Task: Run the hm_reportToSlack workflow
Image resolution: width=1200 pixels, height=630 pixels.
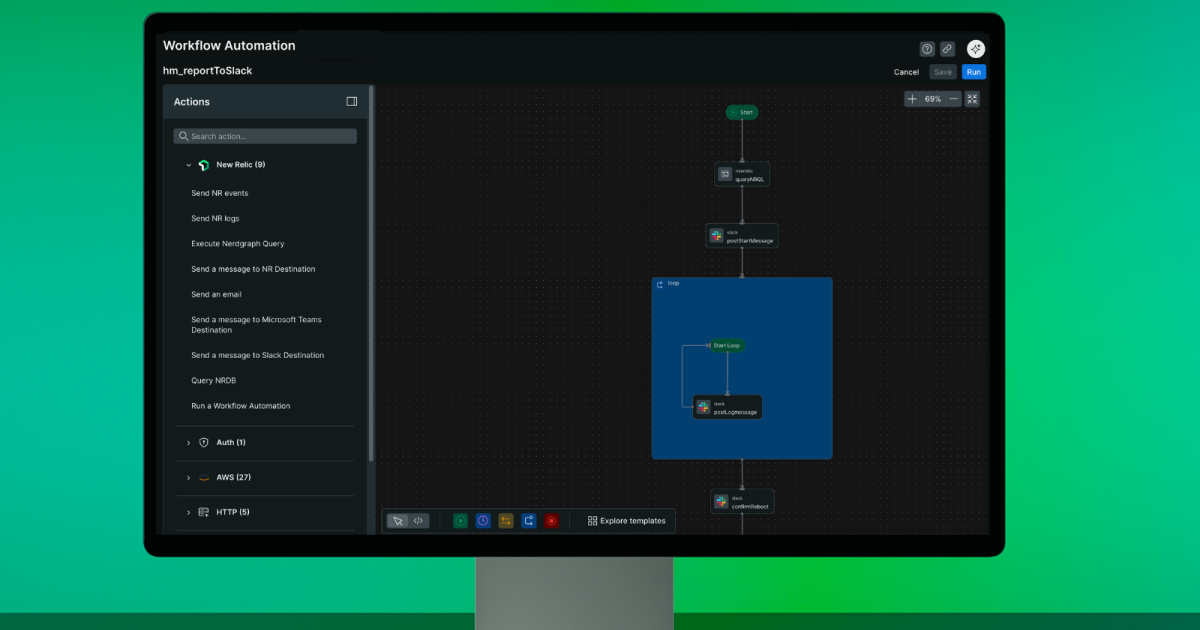Action: [x=973, y=71]
